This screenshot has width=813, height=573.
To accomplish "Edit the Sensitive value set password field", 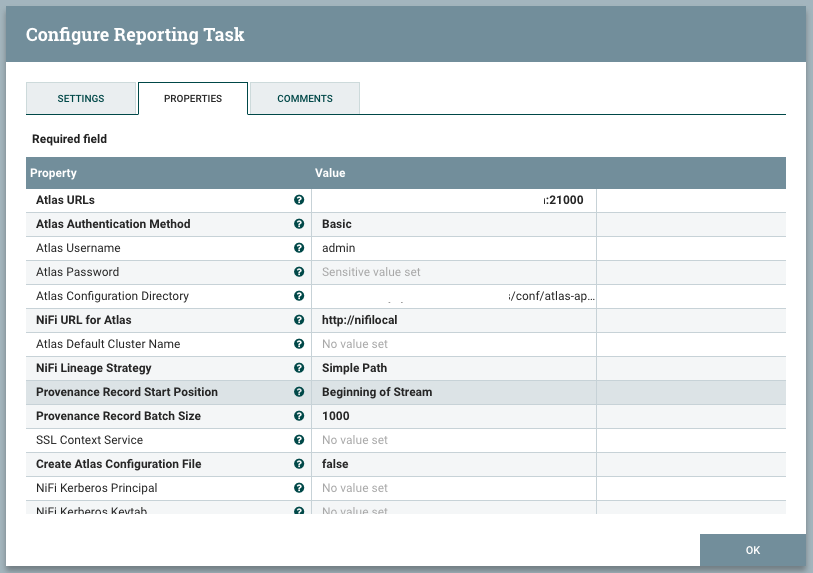I will (454, 272).
